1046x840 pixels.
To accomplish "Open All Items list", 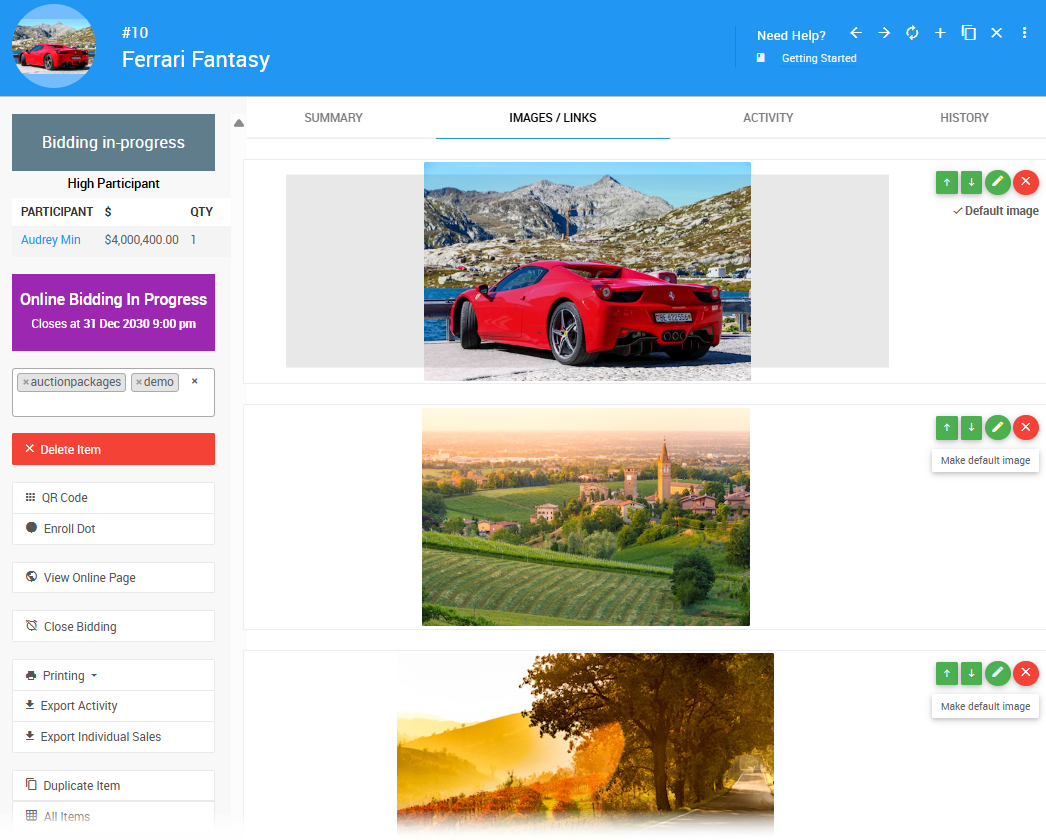I will [113, 817].
